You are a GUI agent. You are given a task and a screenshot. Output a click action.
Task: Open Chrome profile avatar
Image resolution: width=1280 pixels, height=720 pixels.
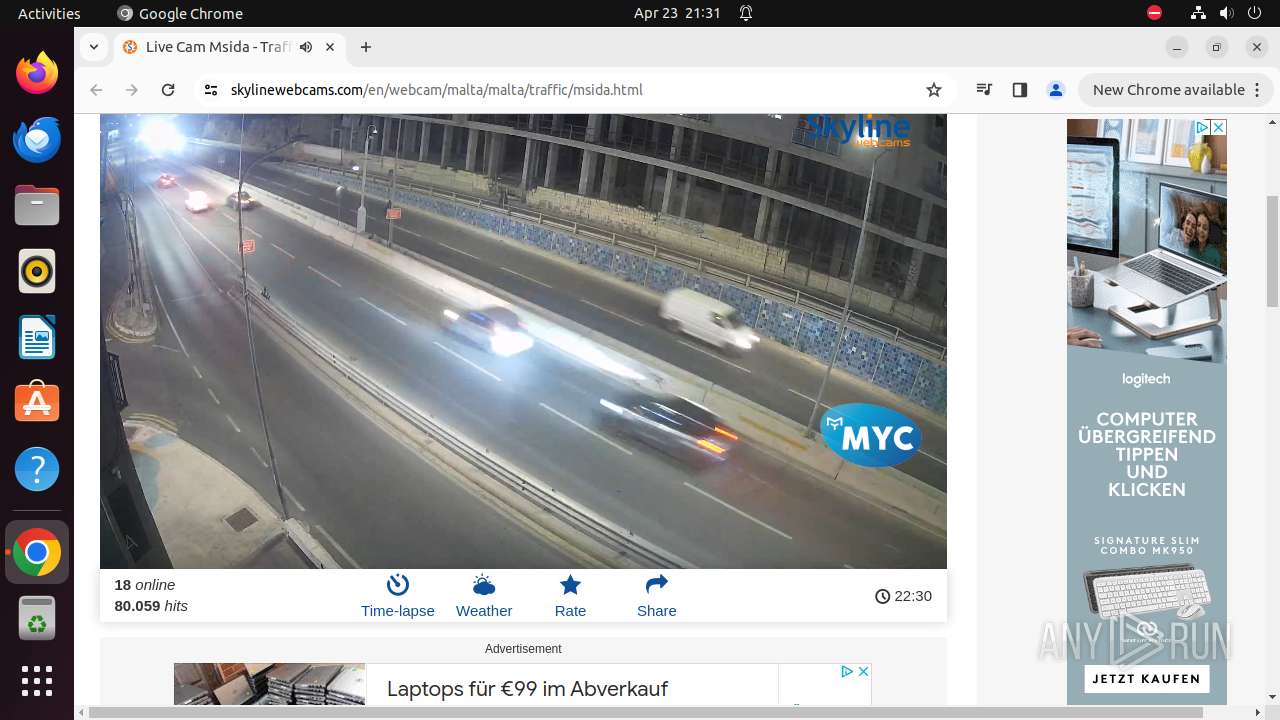[x=1055, y=90]
